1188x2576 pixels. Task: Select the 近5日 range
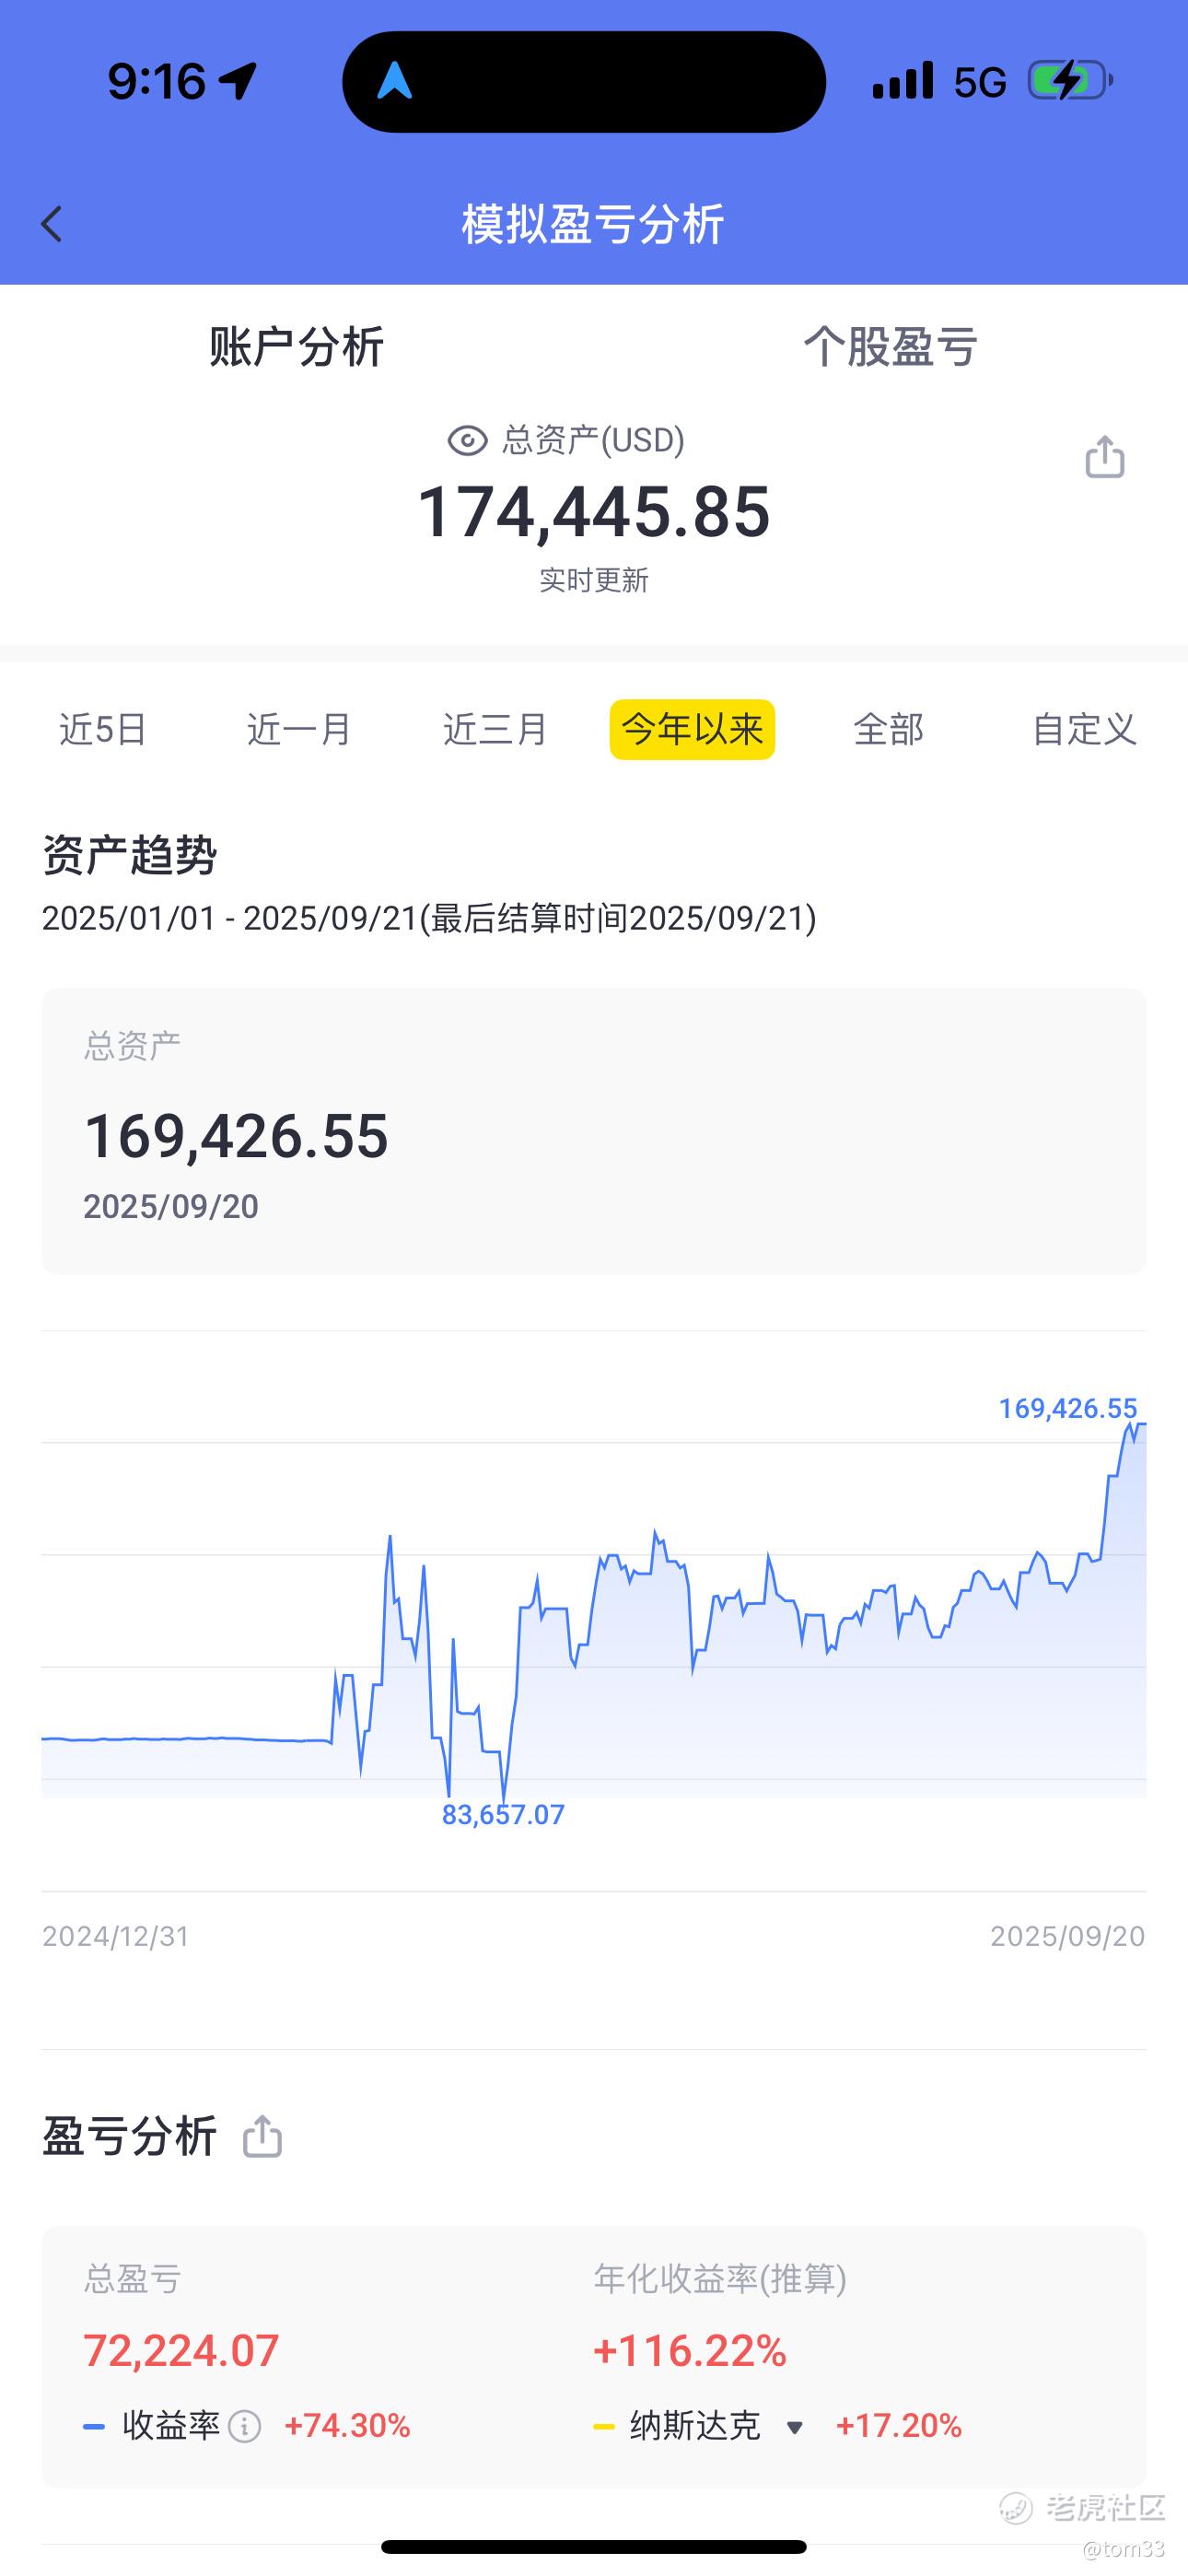click(103, 729)
